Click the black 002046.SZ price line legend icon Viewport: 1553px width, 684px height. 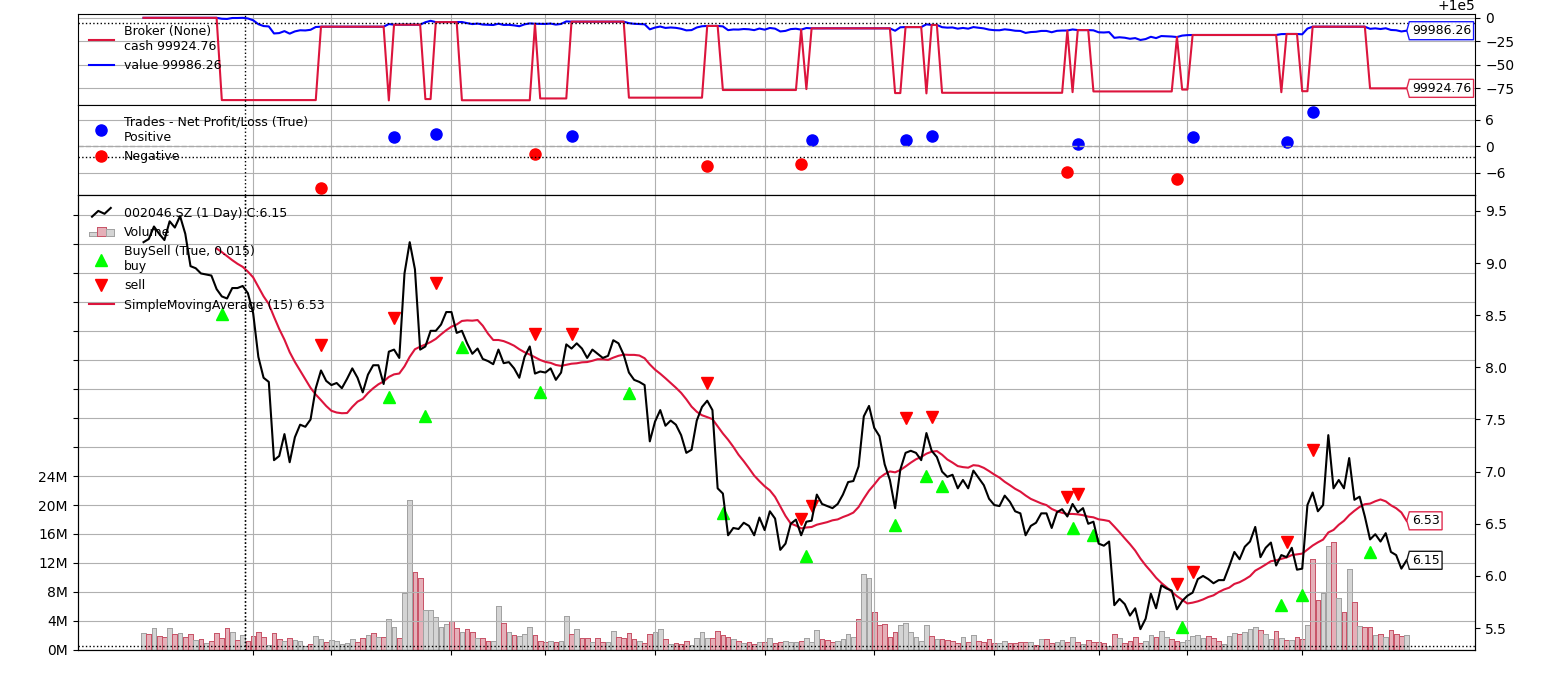pyautogui.click(x=101, y=213)
